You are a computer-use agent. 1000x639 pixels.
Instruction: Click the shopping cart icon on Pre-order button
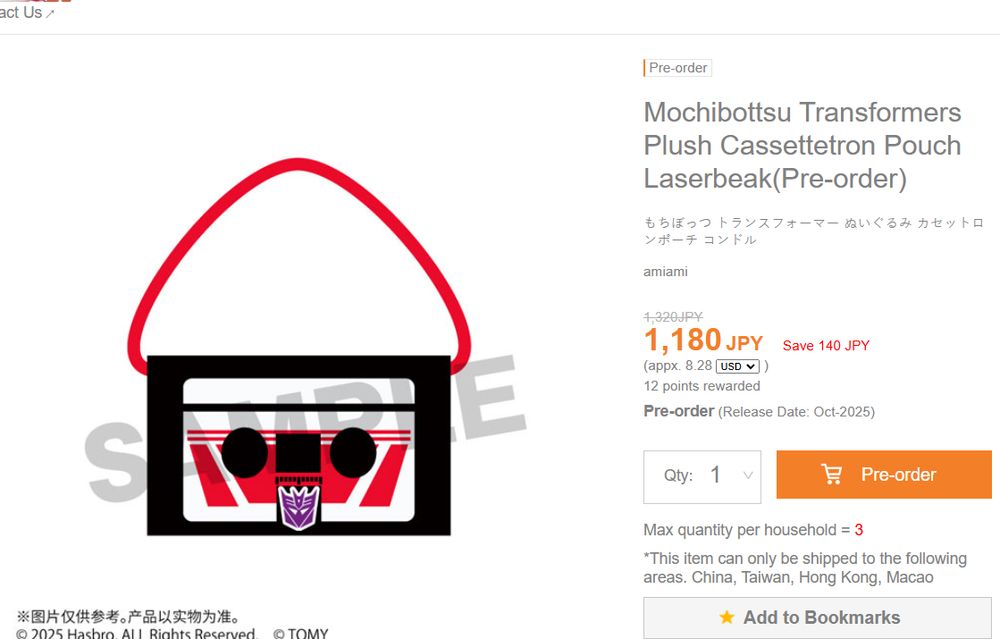click(x=832, y=474)
